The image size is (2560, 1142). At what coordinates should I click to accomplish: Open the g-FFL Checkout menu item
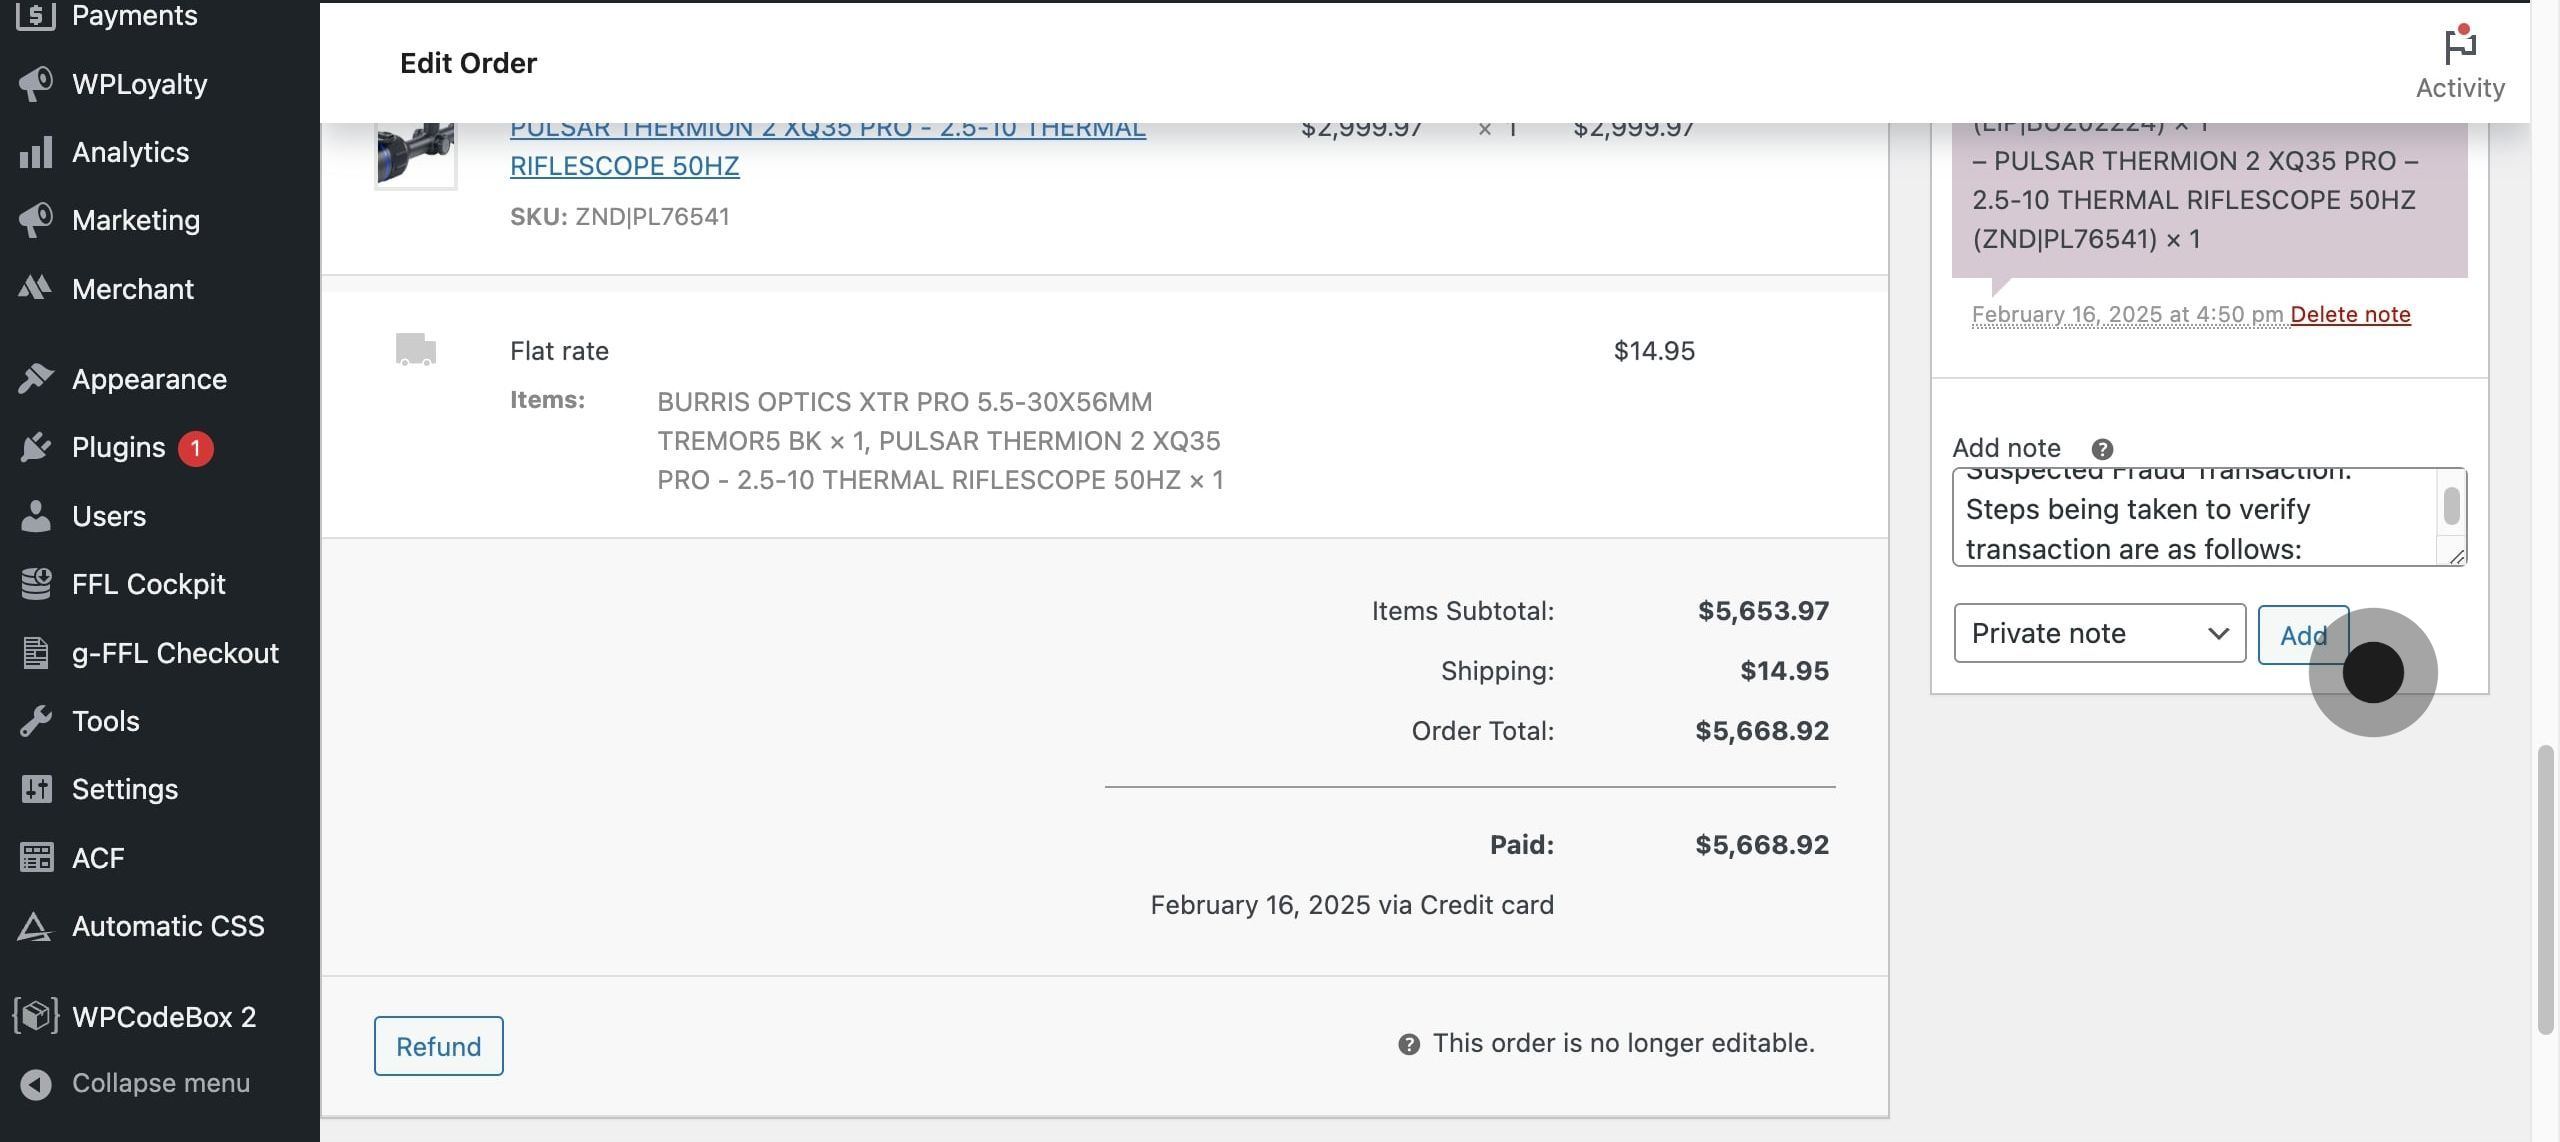tap(175, 653)
